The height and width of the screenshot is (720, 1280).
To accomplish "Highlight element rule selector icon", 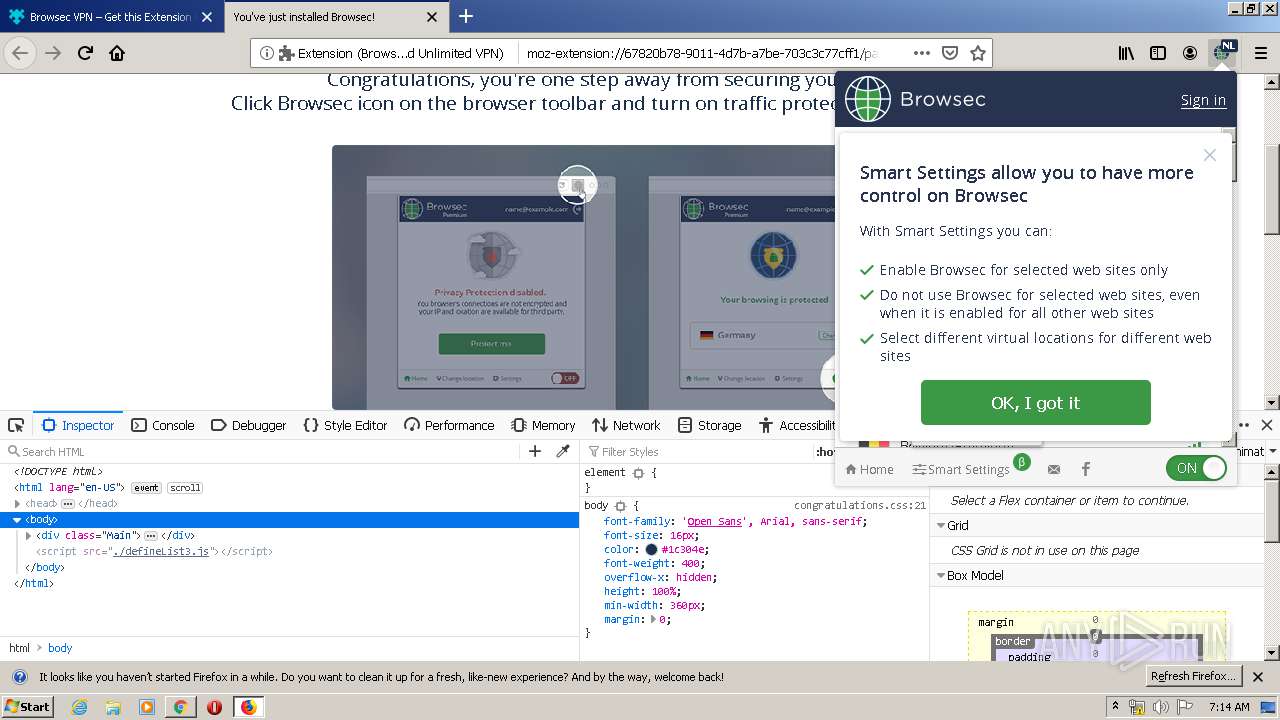I will [638, 473].
